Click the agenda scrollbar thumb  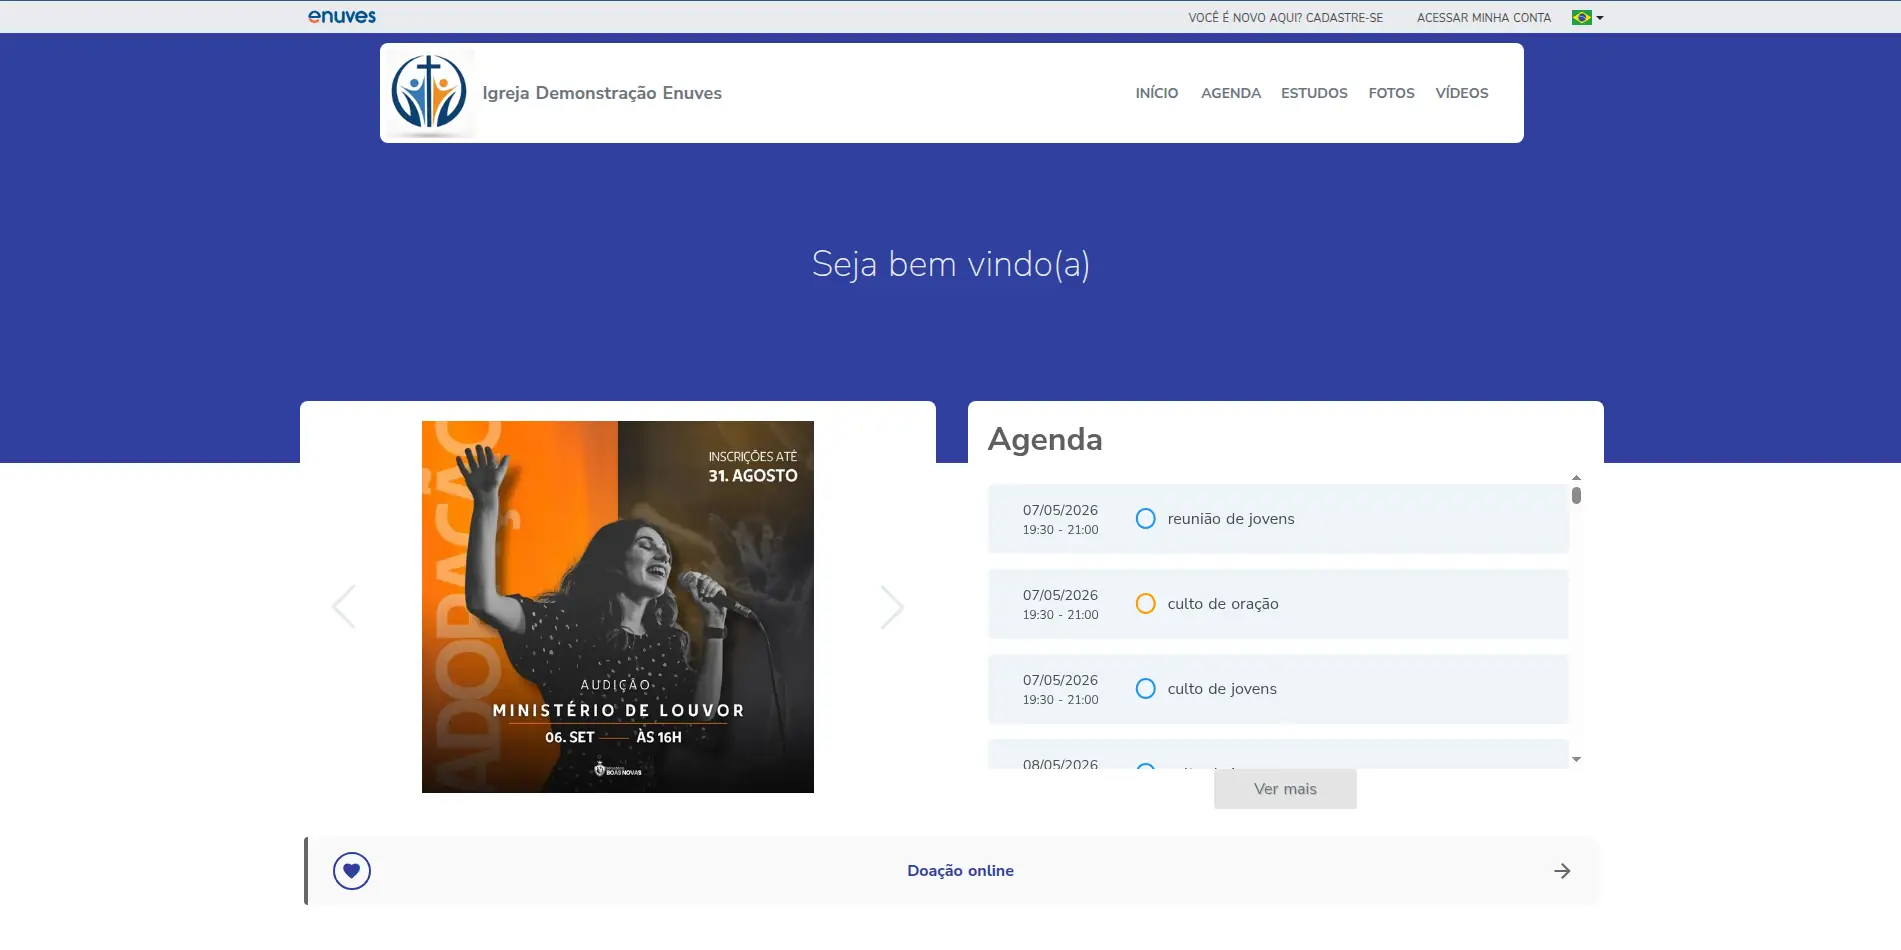click(x=1576, y=495)
